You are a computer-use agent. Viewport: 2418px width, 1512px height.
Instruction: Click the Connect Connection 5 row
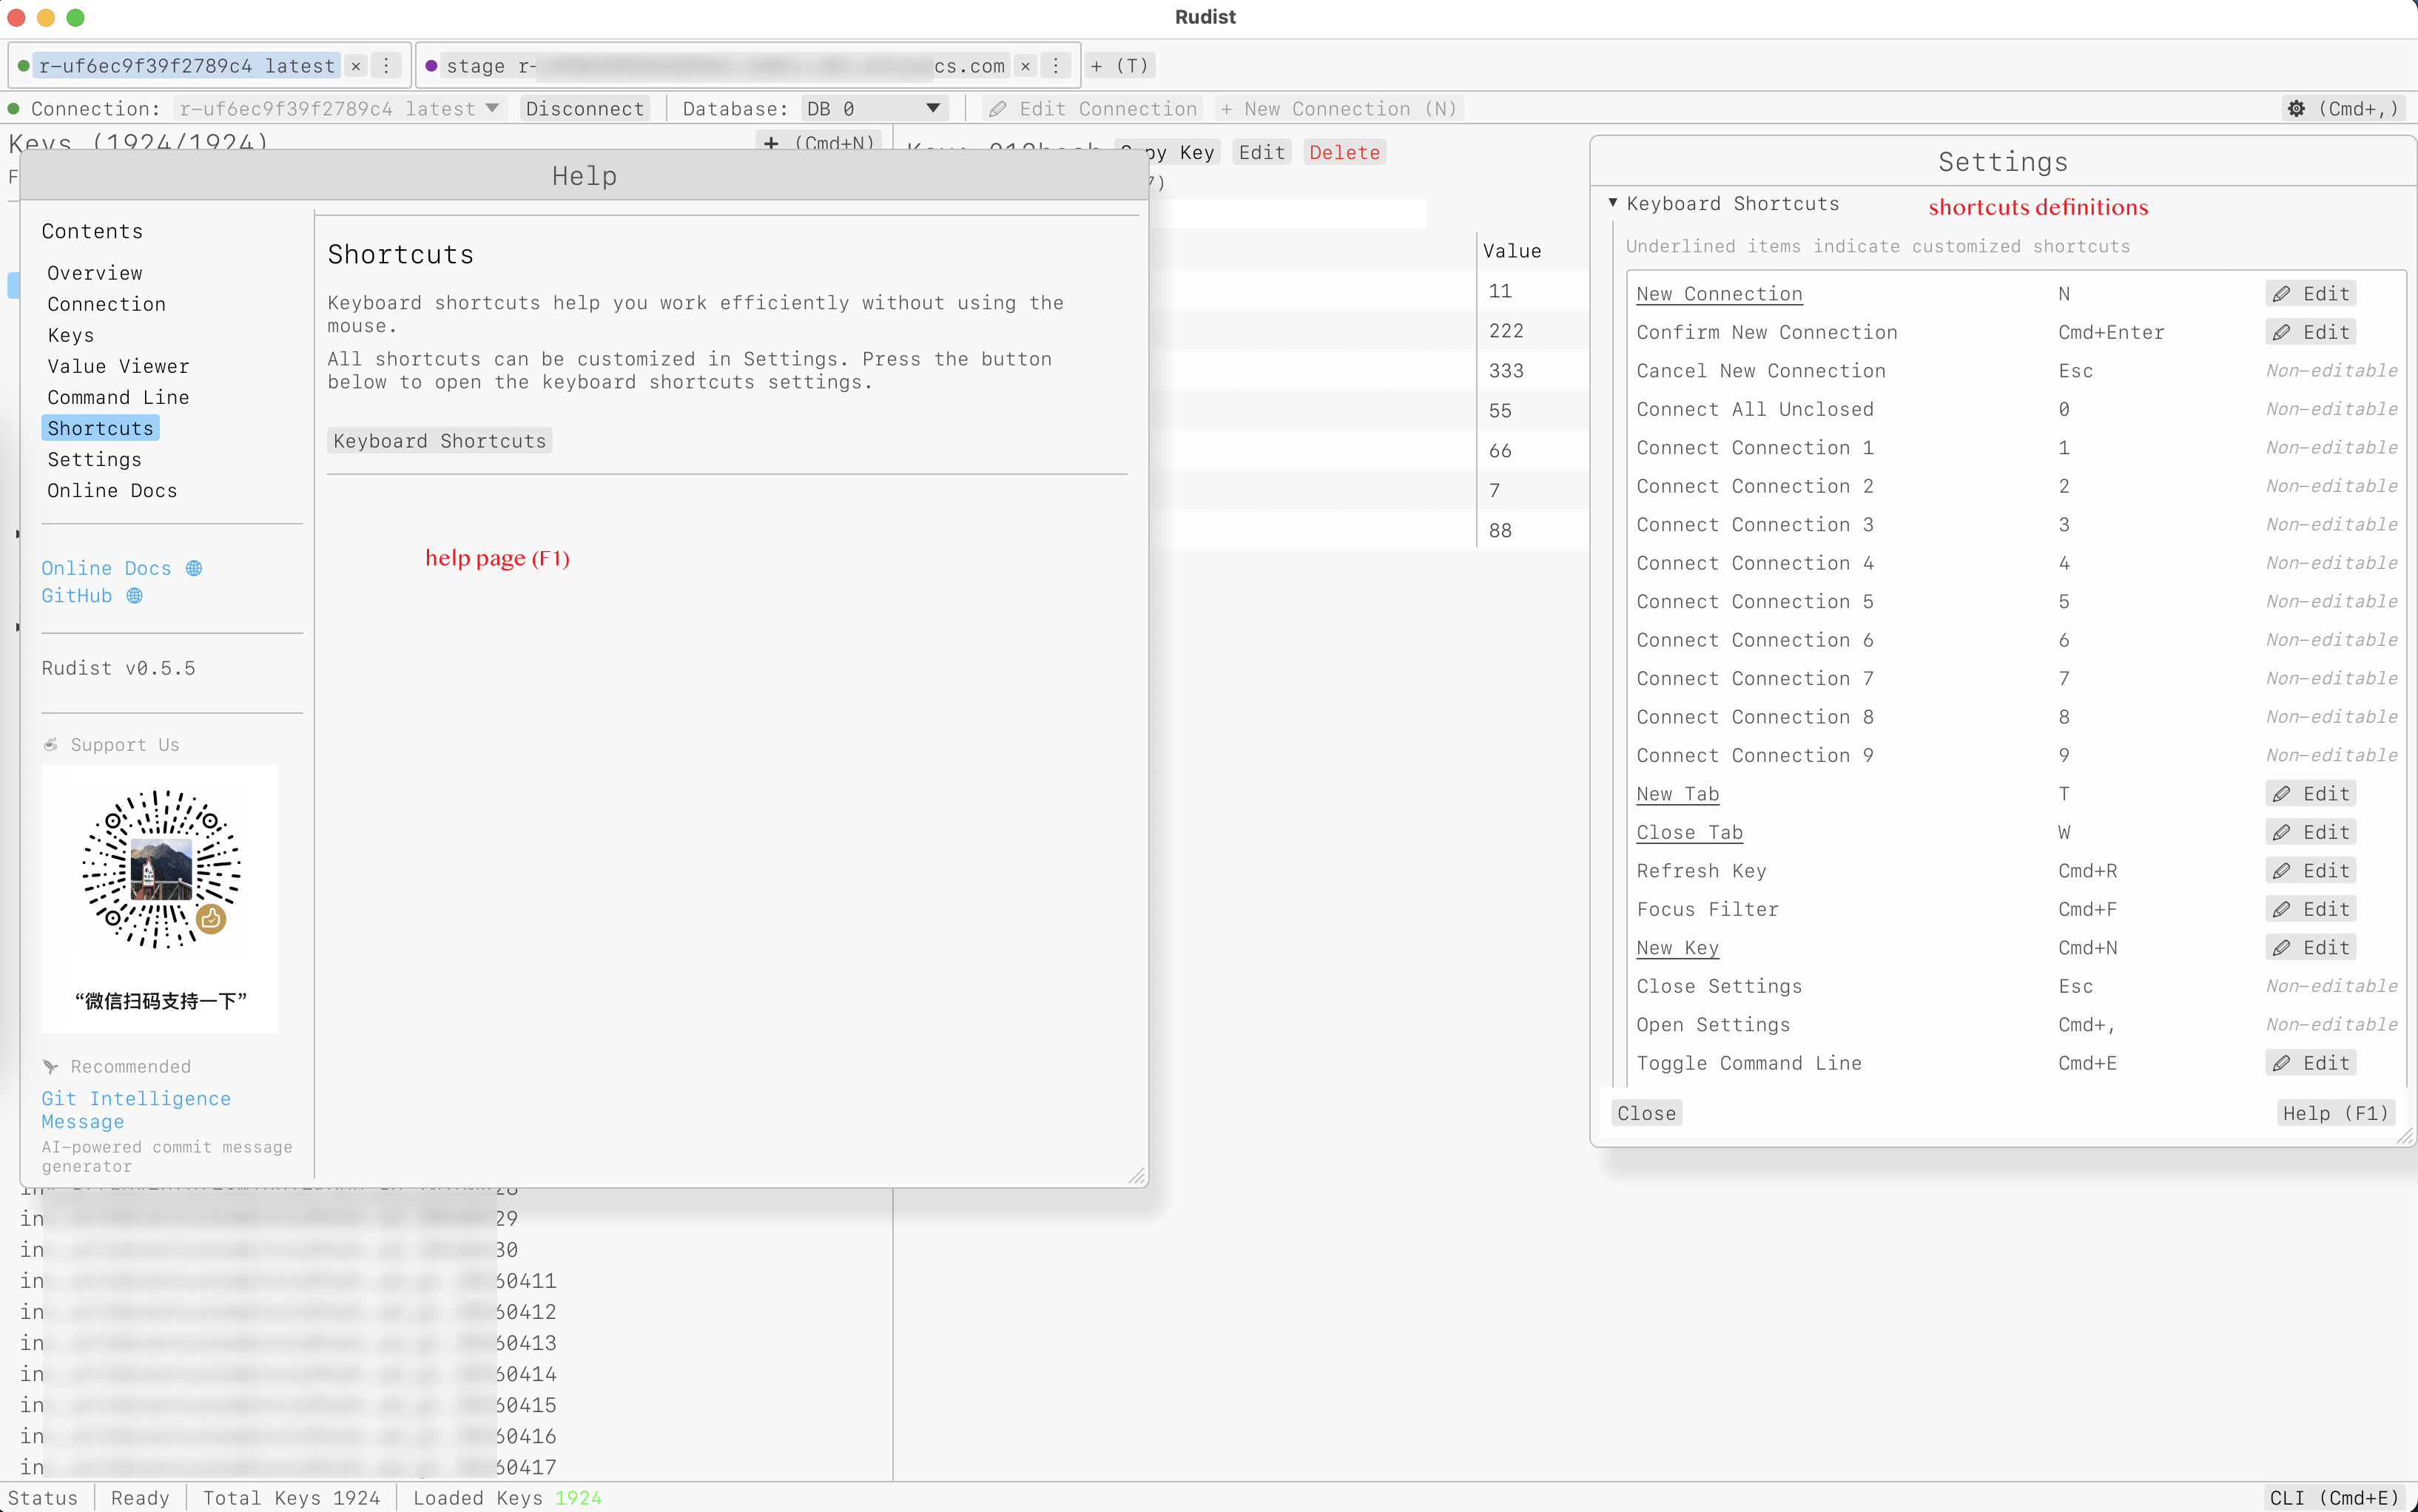2016,602
